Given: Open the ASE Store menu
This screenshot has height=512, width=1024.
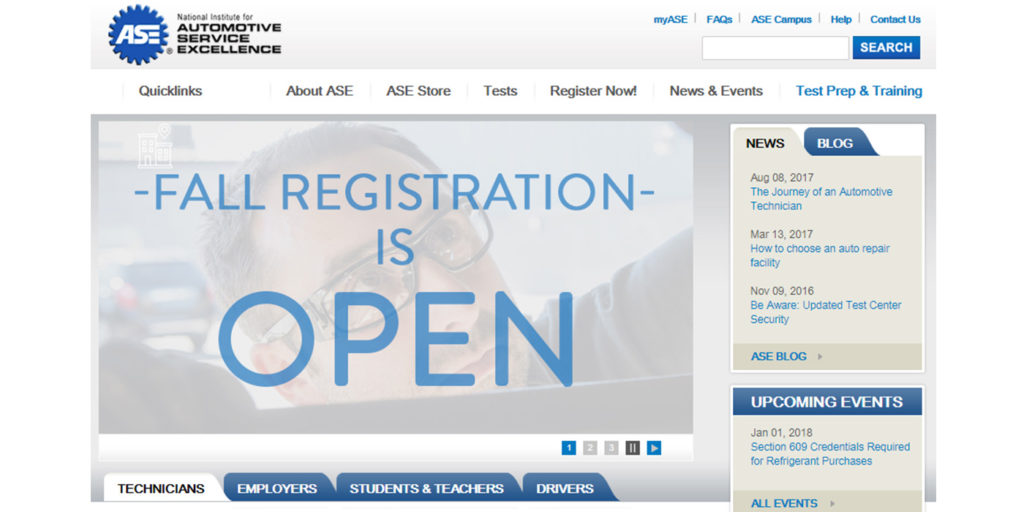Looking at the screenshot, I should (418, 91).
